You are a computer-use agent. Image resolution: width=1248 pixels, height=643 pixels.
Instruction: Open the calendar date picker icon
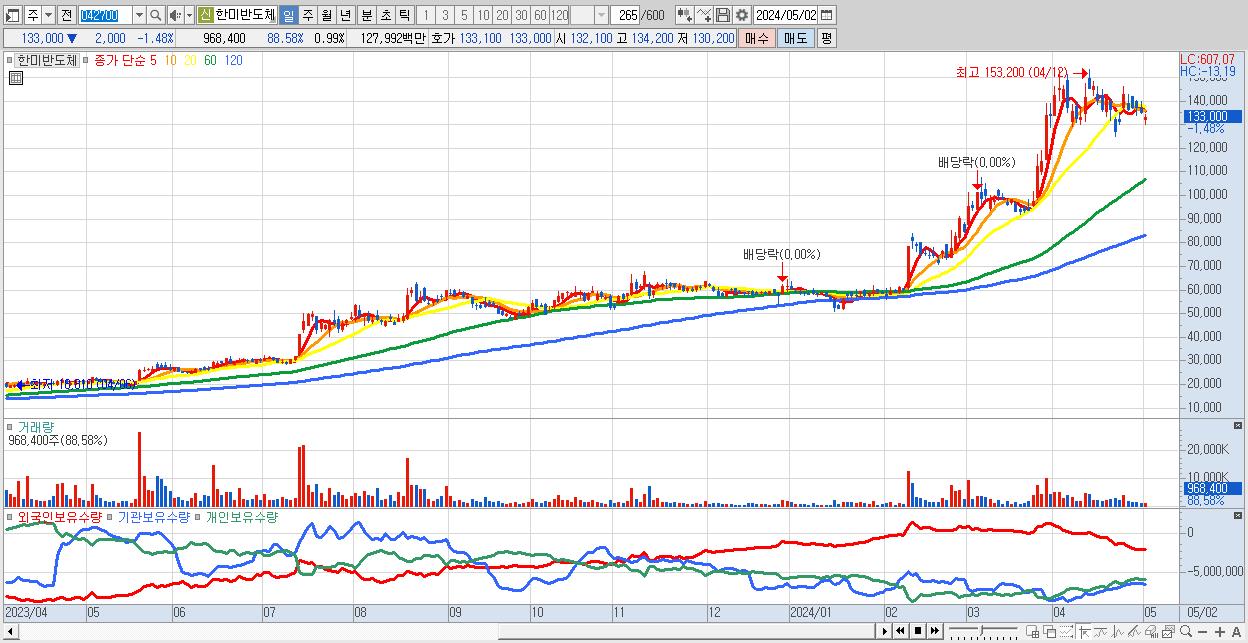(x=829, y=15)
